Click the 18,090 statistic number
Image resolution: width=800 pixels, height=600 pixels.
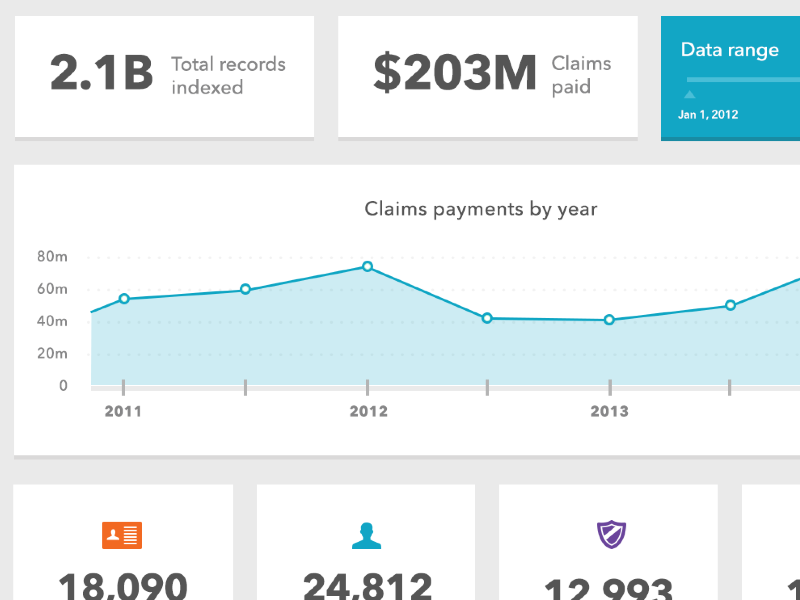[123, 586]
